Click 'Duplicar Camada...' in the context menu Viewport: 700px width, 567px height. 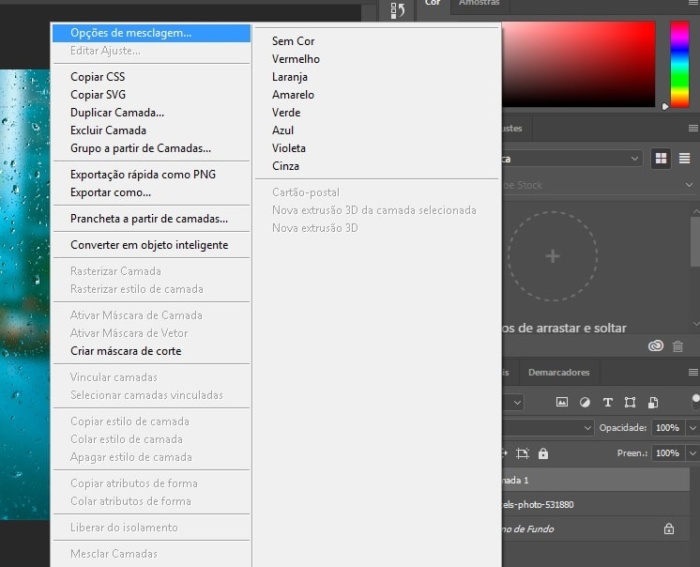tap(117, 112)
